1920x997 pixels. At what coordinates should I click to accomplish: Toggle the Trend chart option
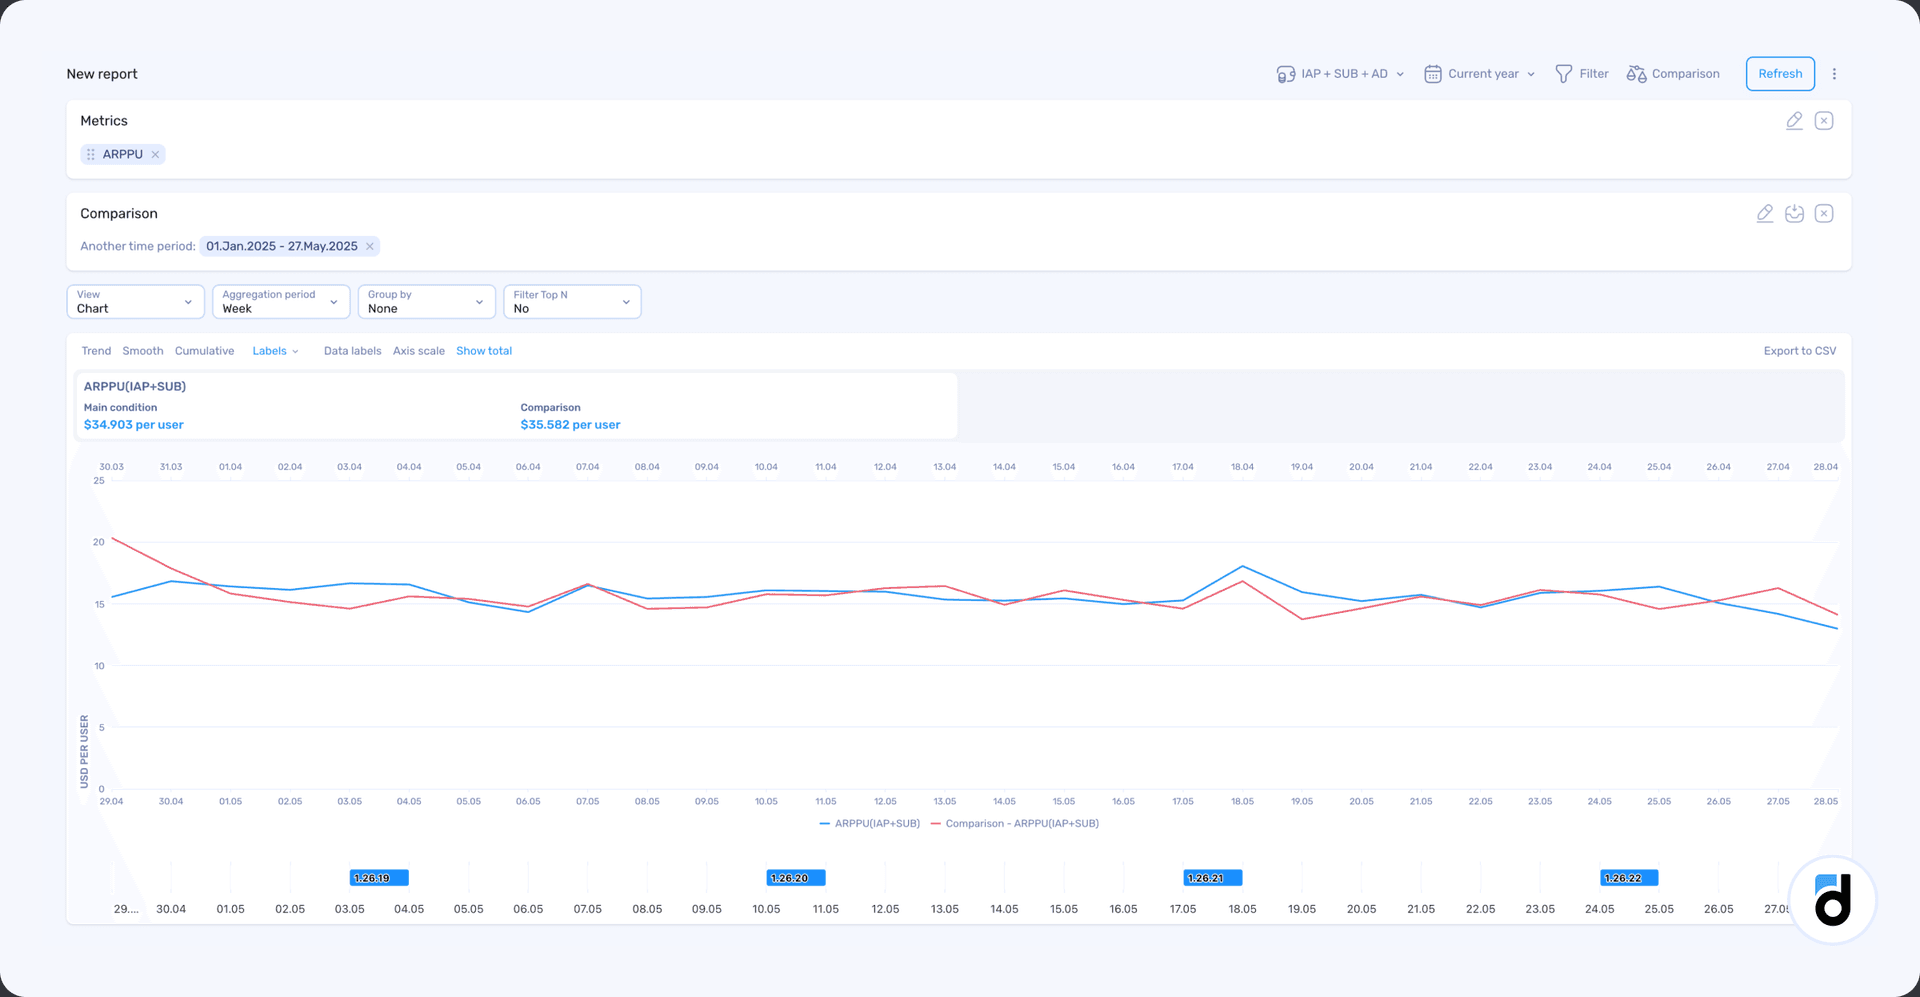pos(96,351)
